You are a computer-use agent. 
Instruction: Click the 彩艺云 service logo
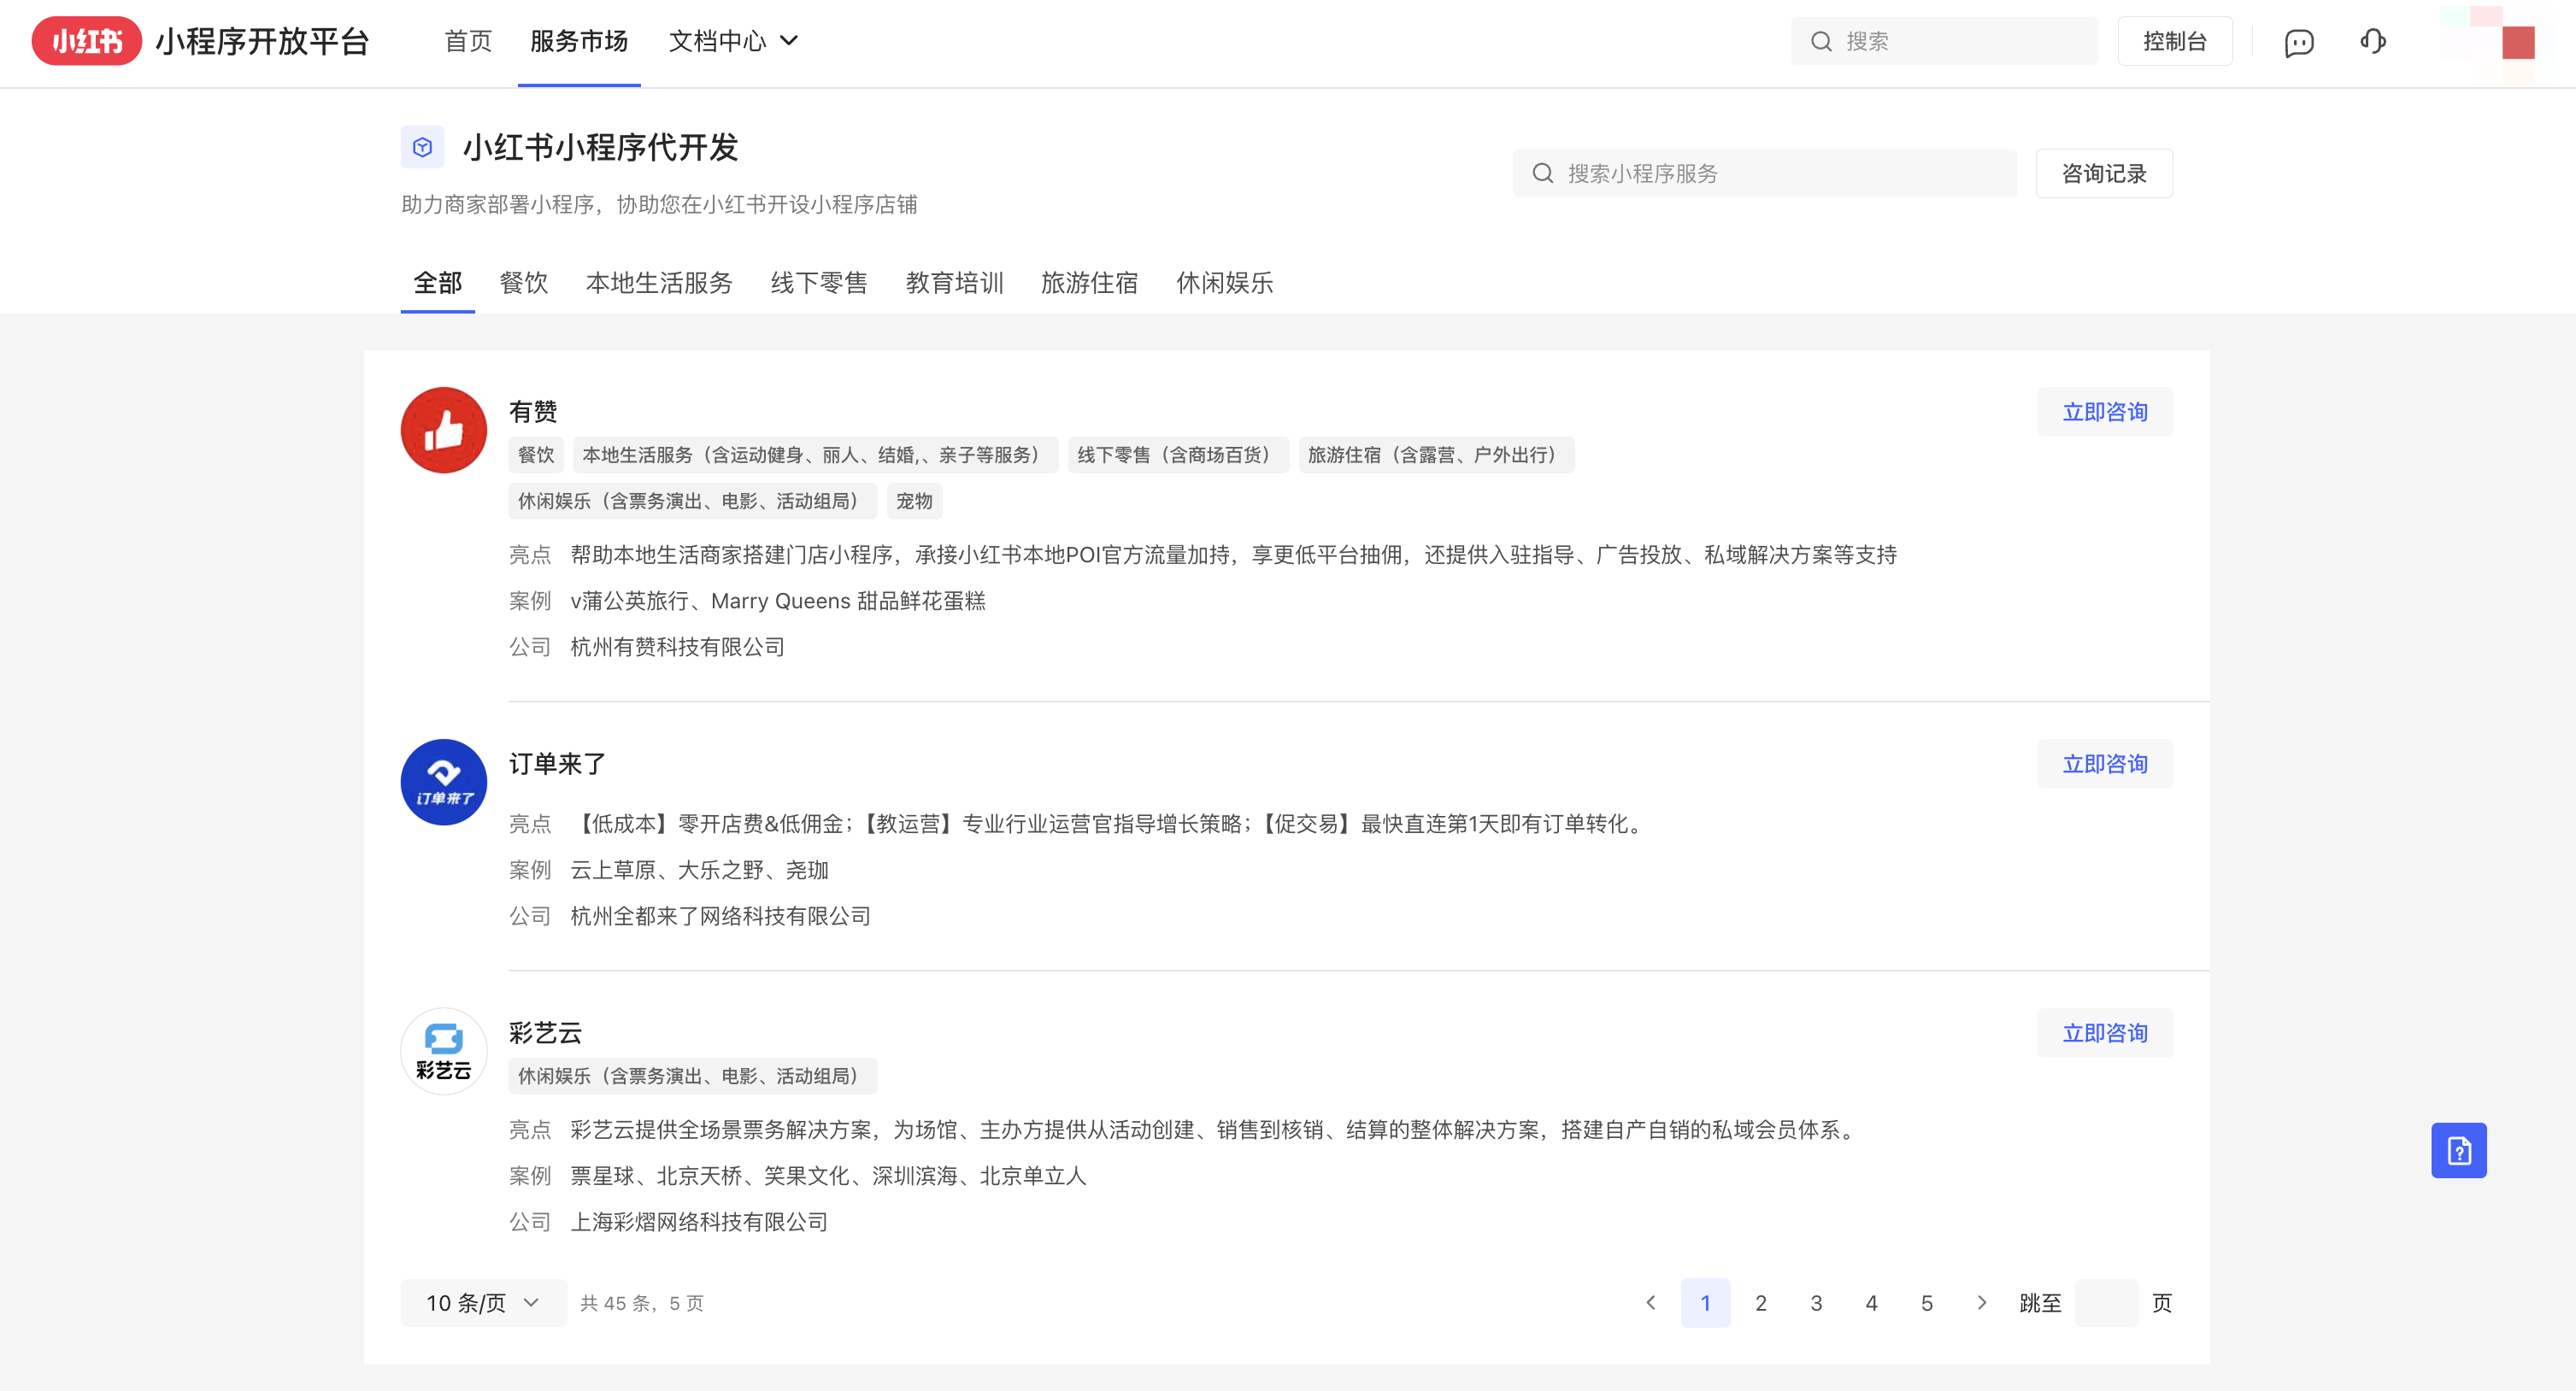click(443, 1051)
